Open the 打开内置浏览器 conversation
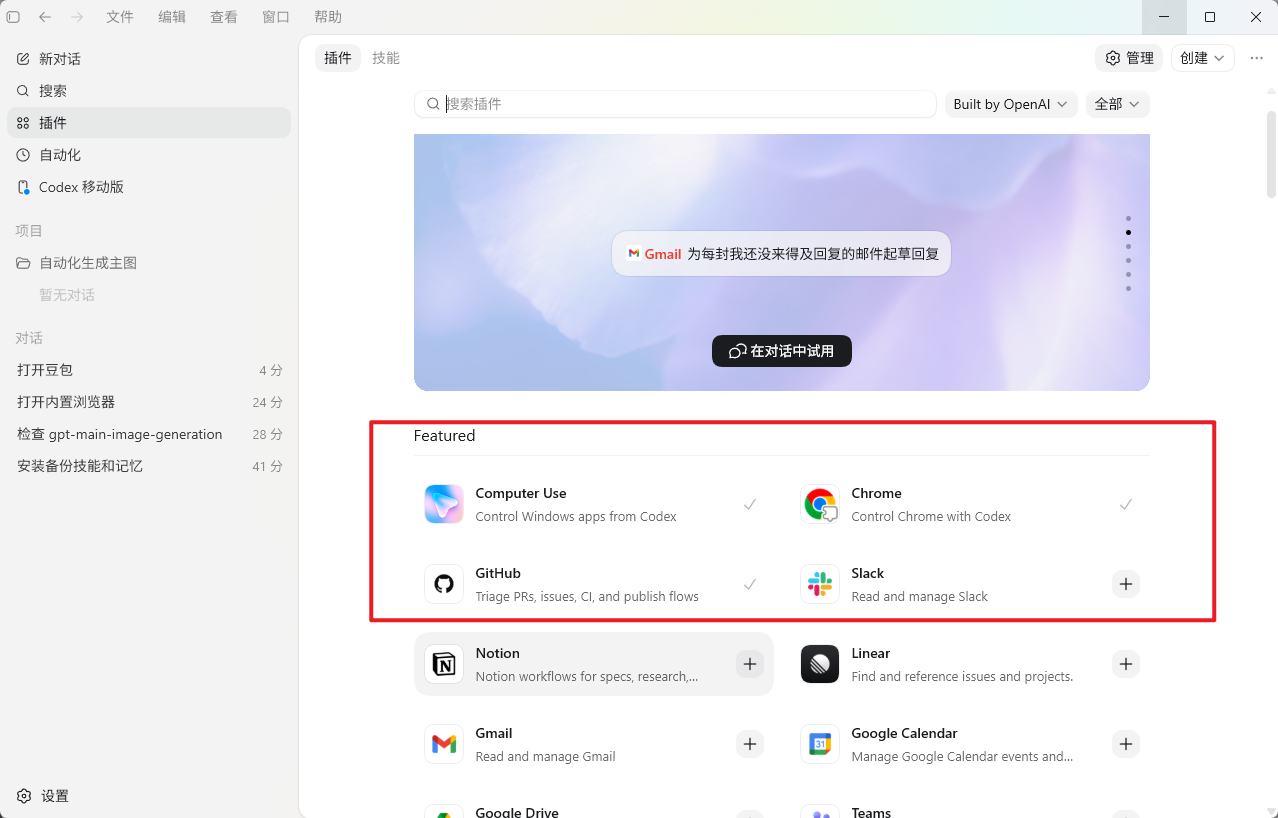Viewport: 1278px width, 818px height. coord(149,402)
